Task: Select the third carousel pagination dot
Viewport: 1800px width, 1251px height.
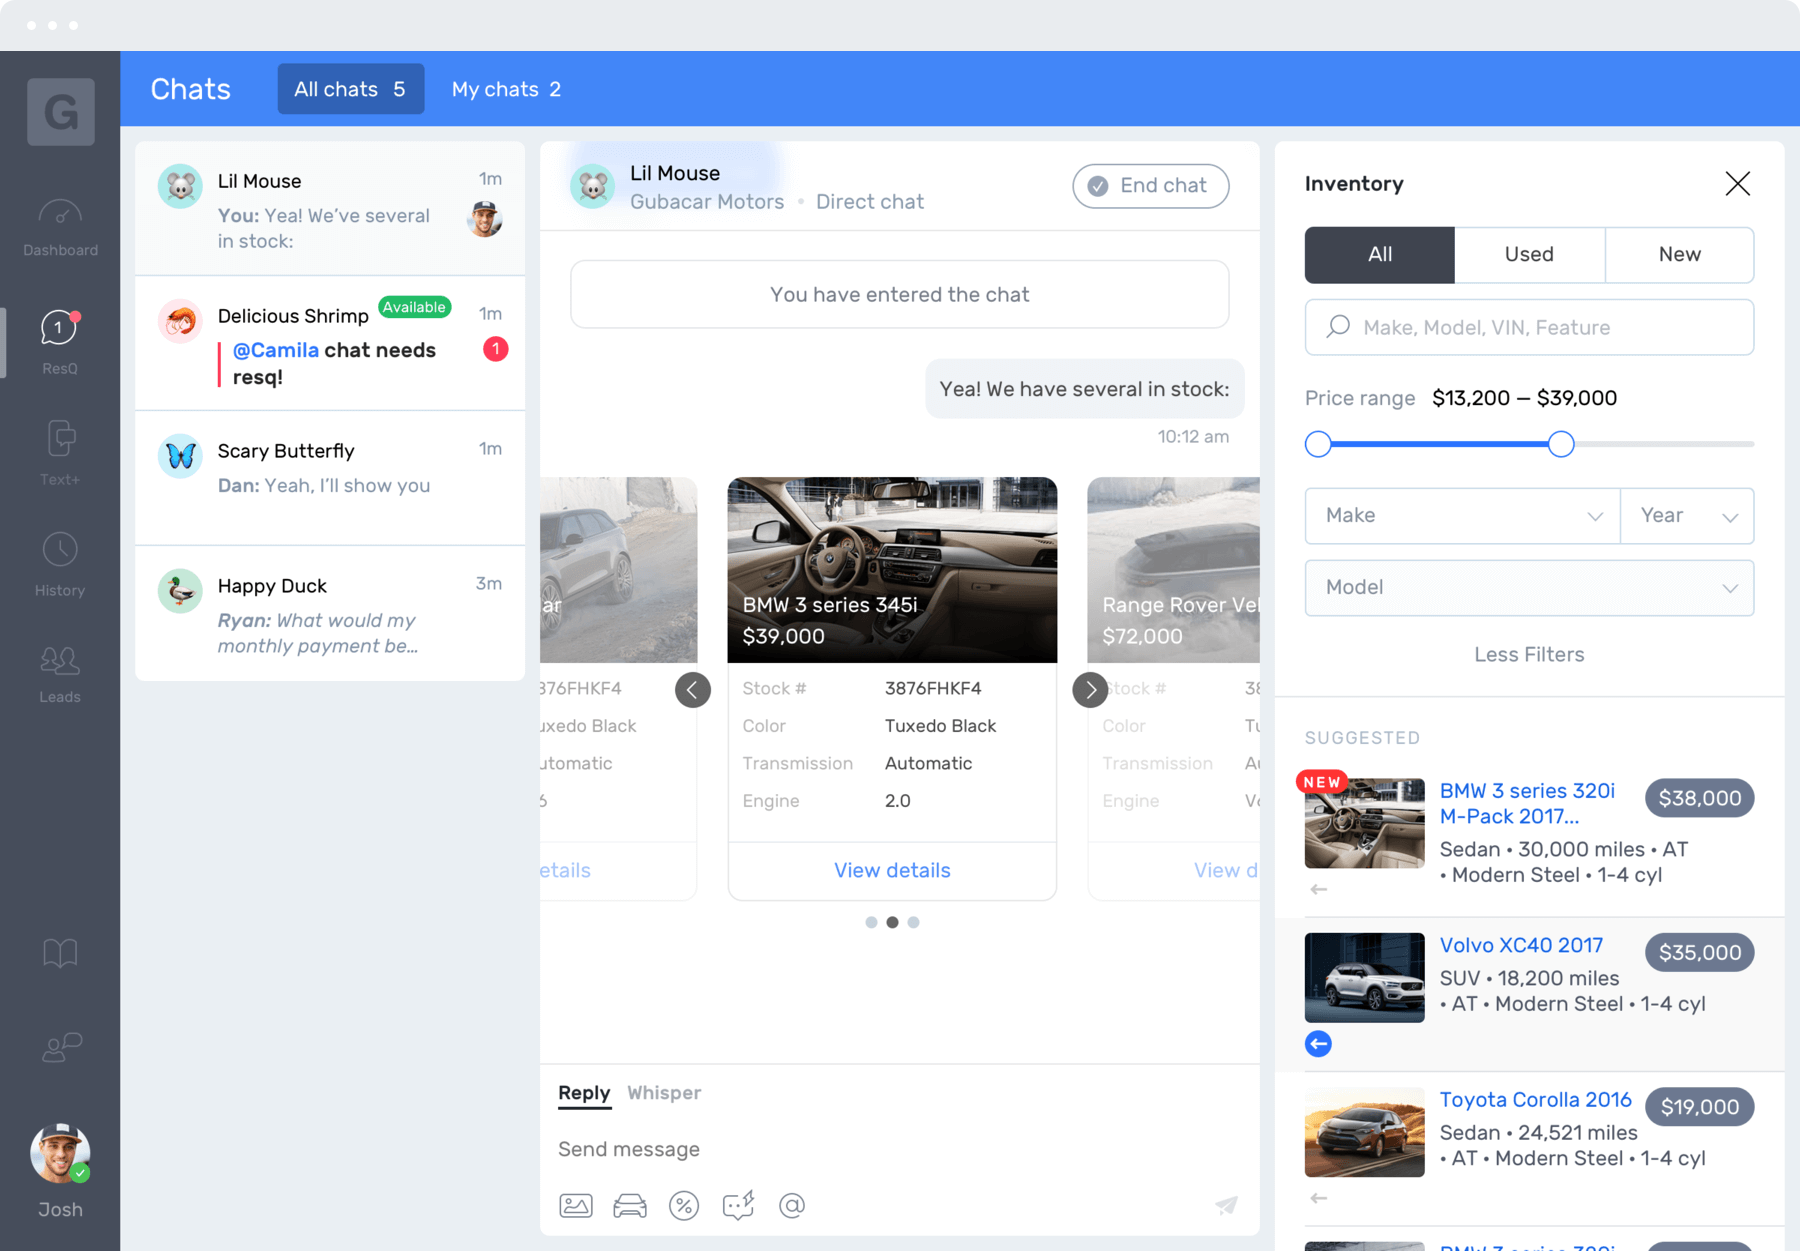Action: pos(913,922)
